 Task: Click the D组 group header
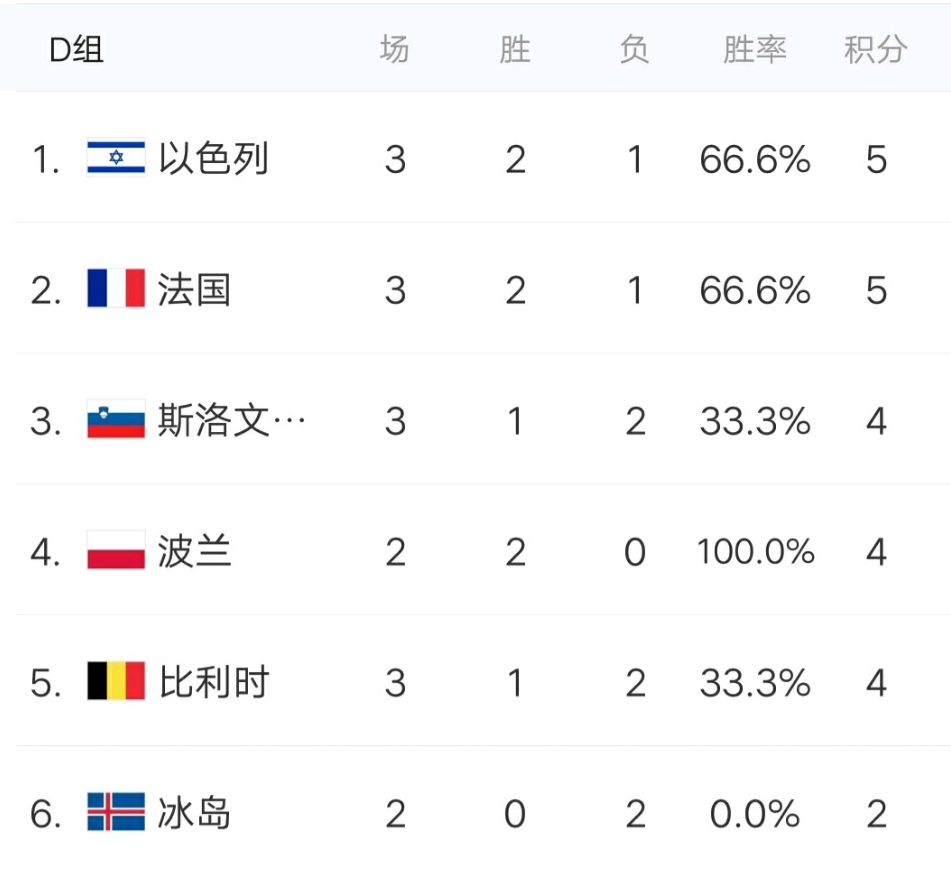(77, 49)
